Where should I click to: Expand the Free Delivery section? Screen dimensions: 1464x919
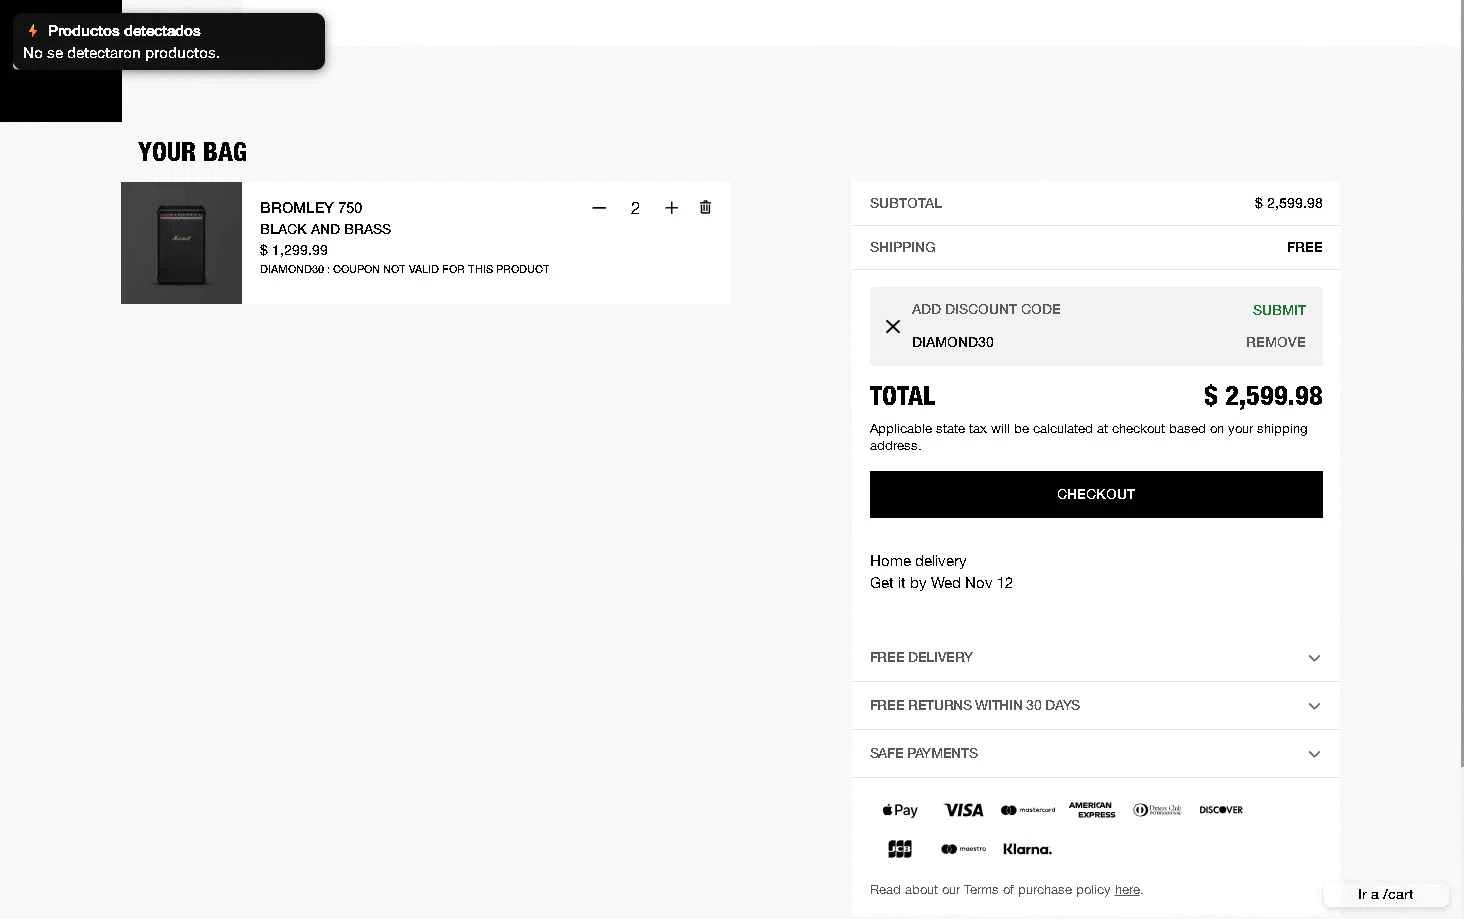click(1095, 657)
